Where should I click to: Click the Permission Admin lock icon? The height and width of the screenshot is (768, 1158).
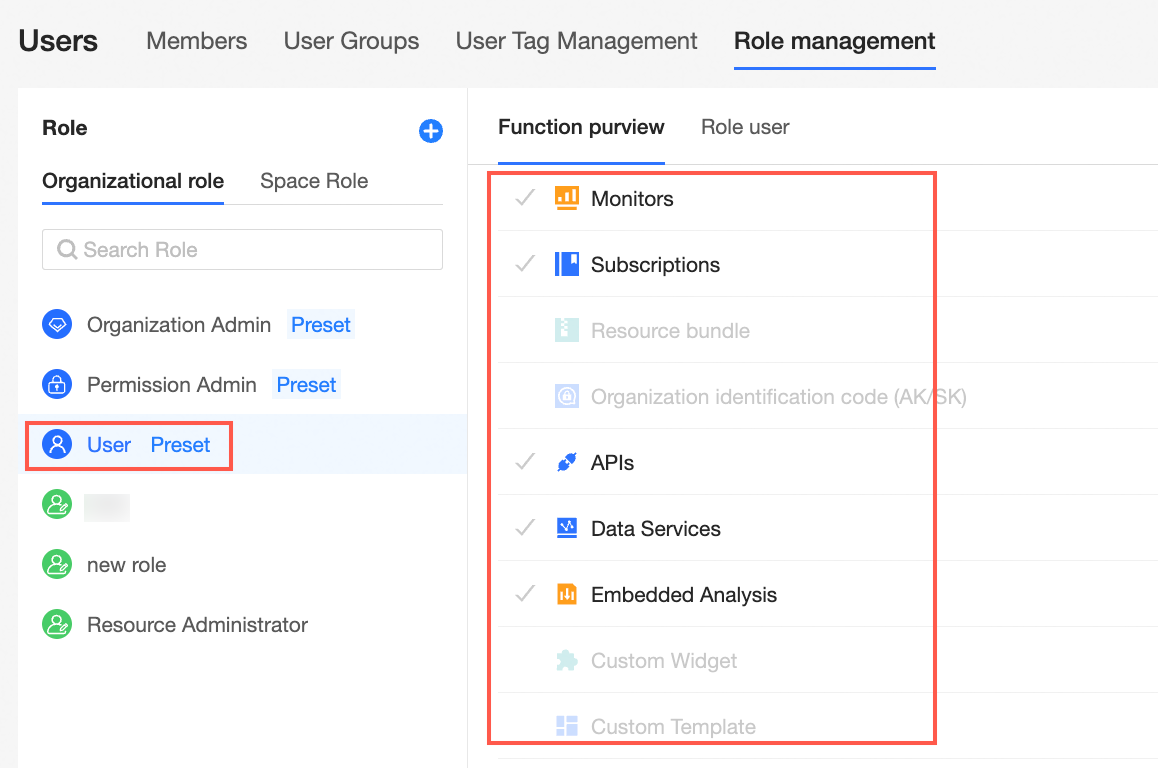pos(57,384)
